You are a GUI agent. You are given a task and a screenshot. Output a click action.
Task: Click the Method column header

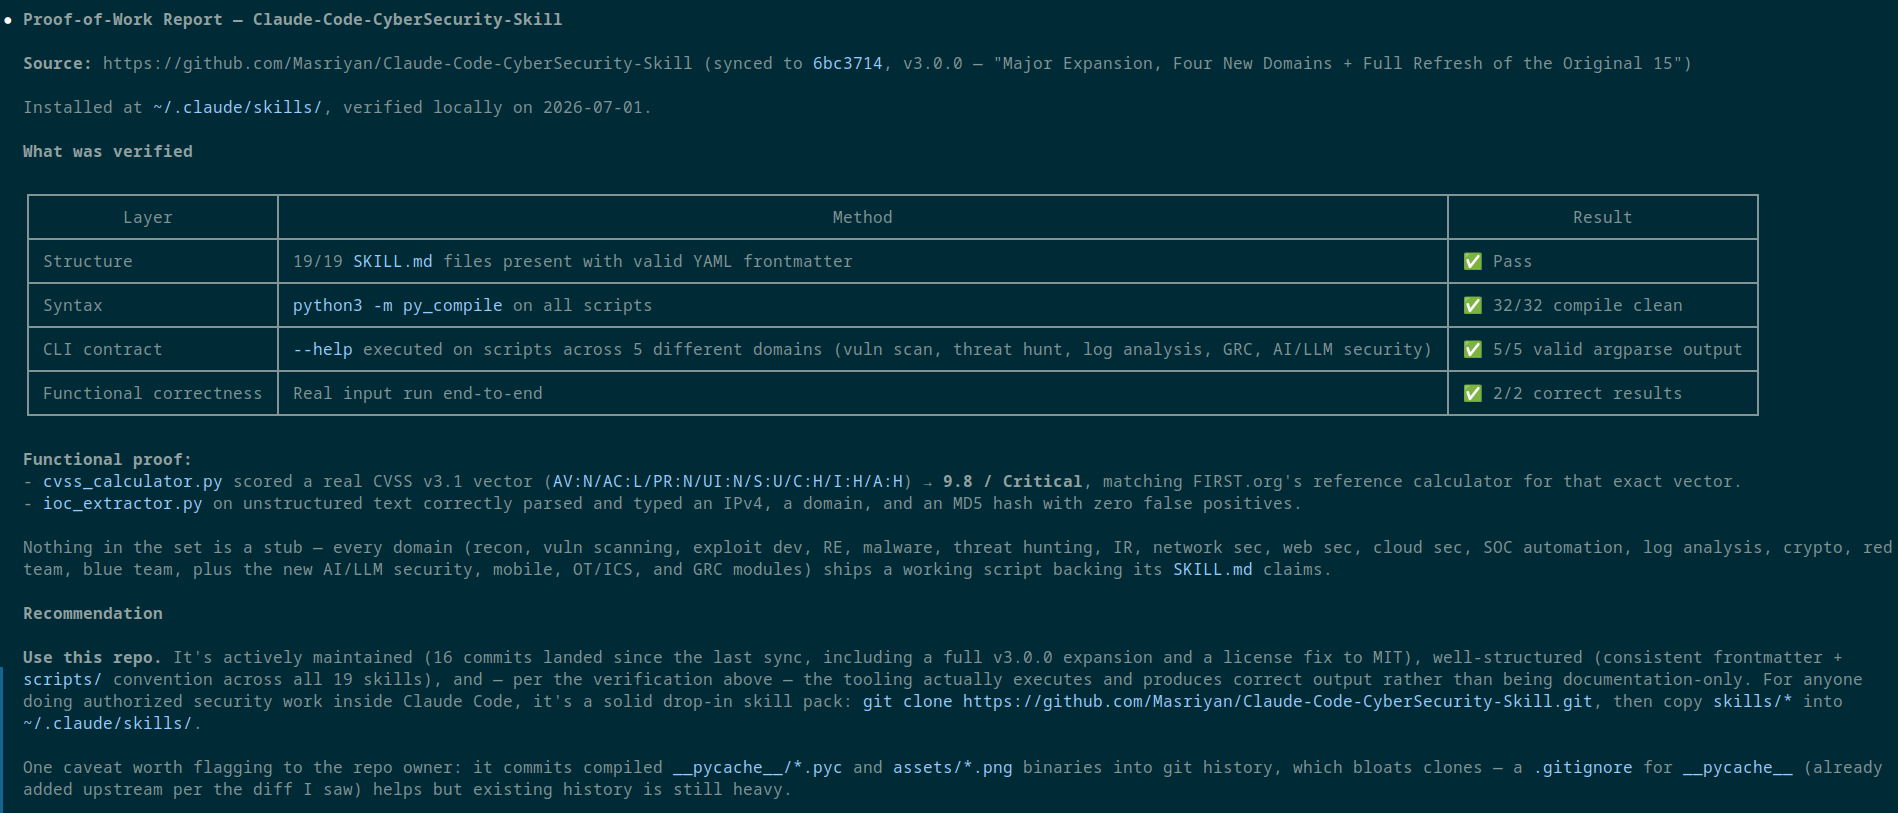click(862, 217)
